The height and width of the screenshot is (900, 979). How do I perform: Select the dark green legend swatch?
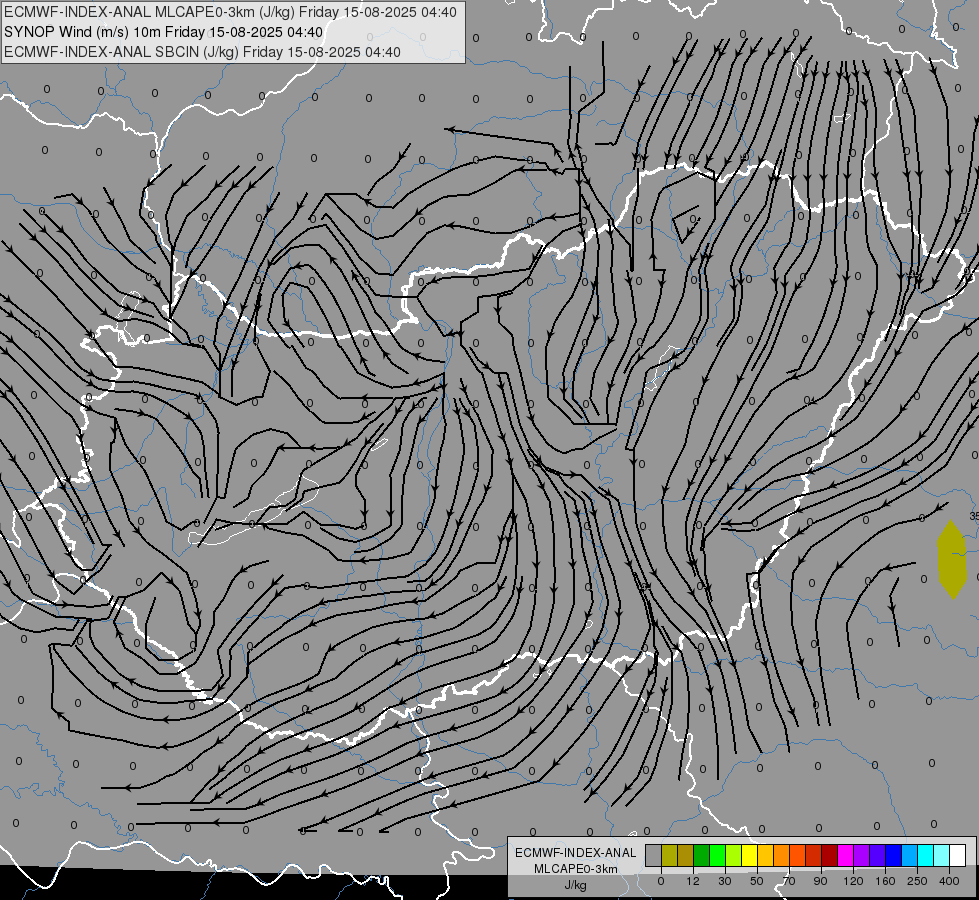tap(702, 855)
